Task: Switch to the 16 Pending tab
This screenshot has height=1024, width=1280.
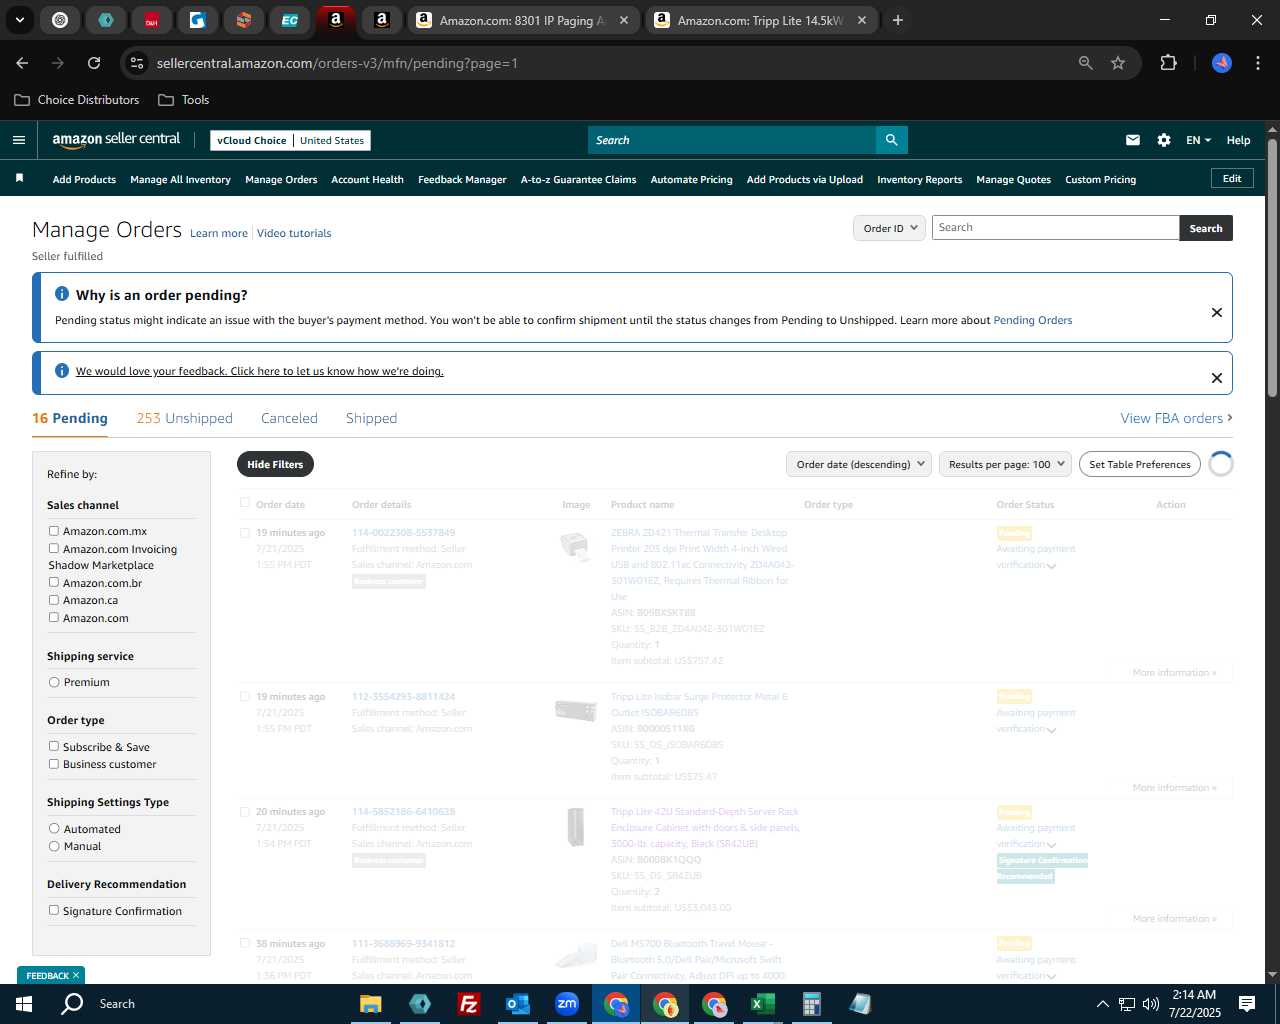Action: click(x=70, y=418)
